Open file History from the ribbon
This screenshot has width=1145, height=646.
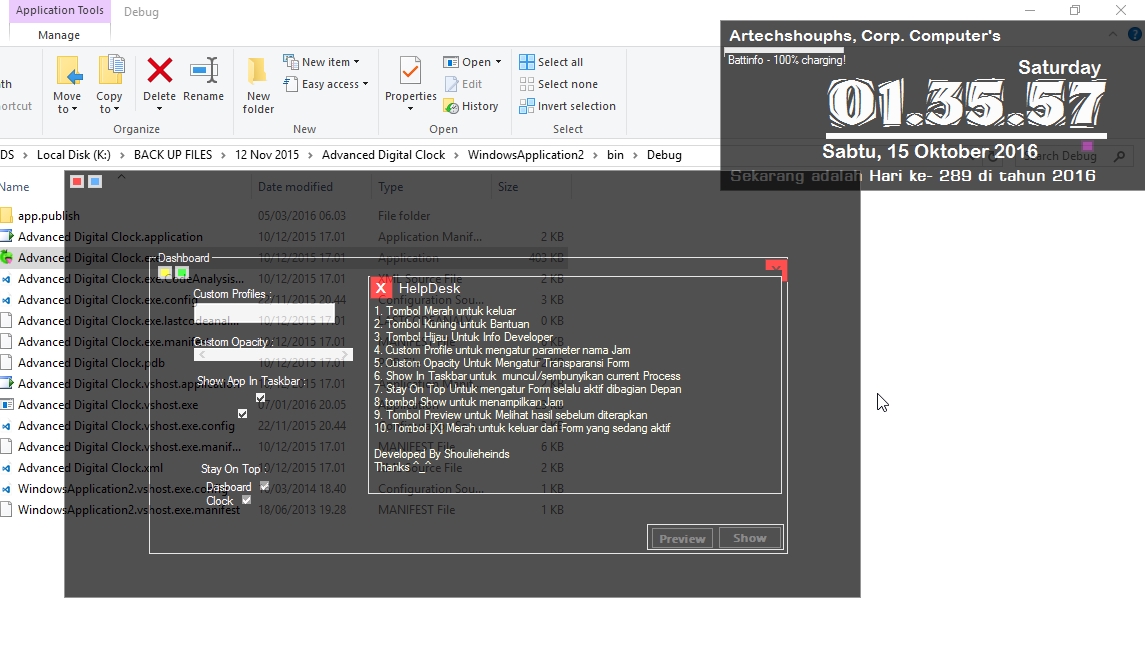pyautogui.click(x=471, y=106)
